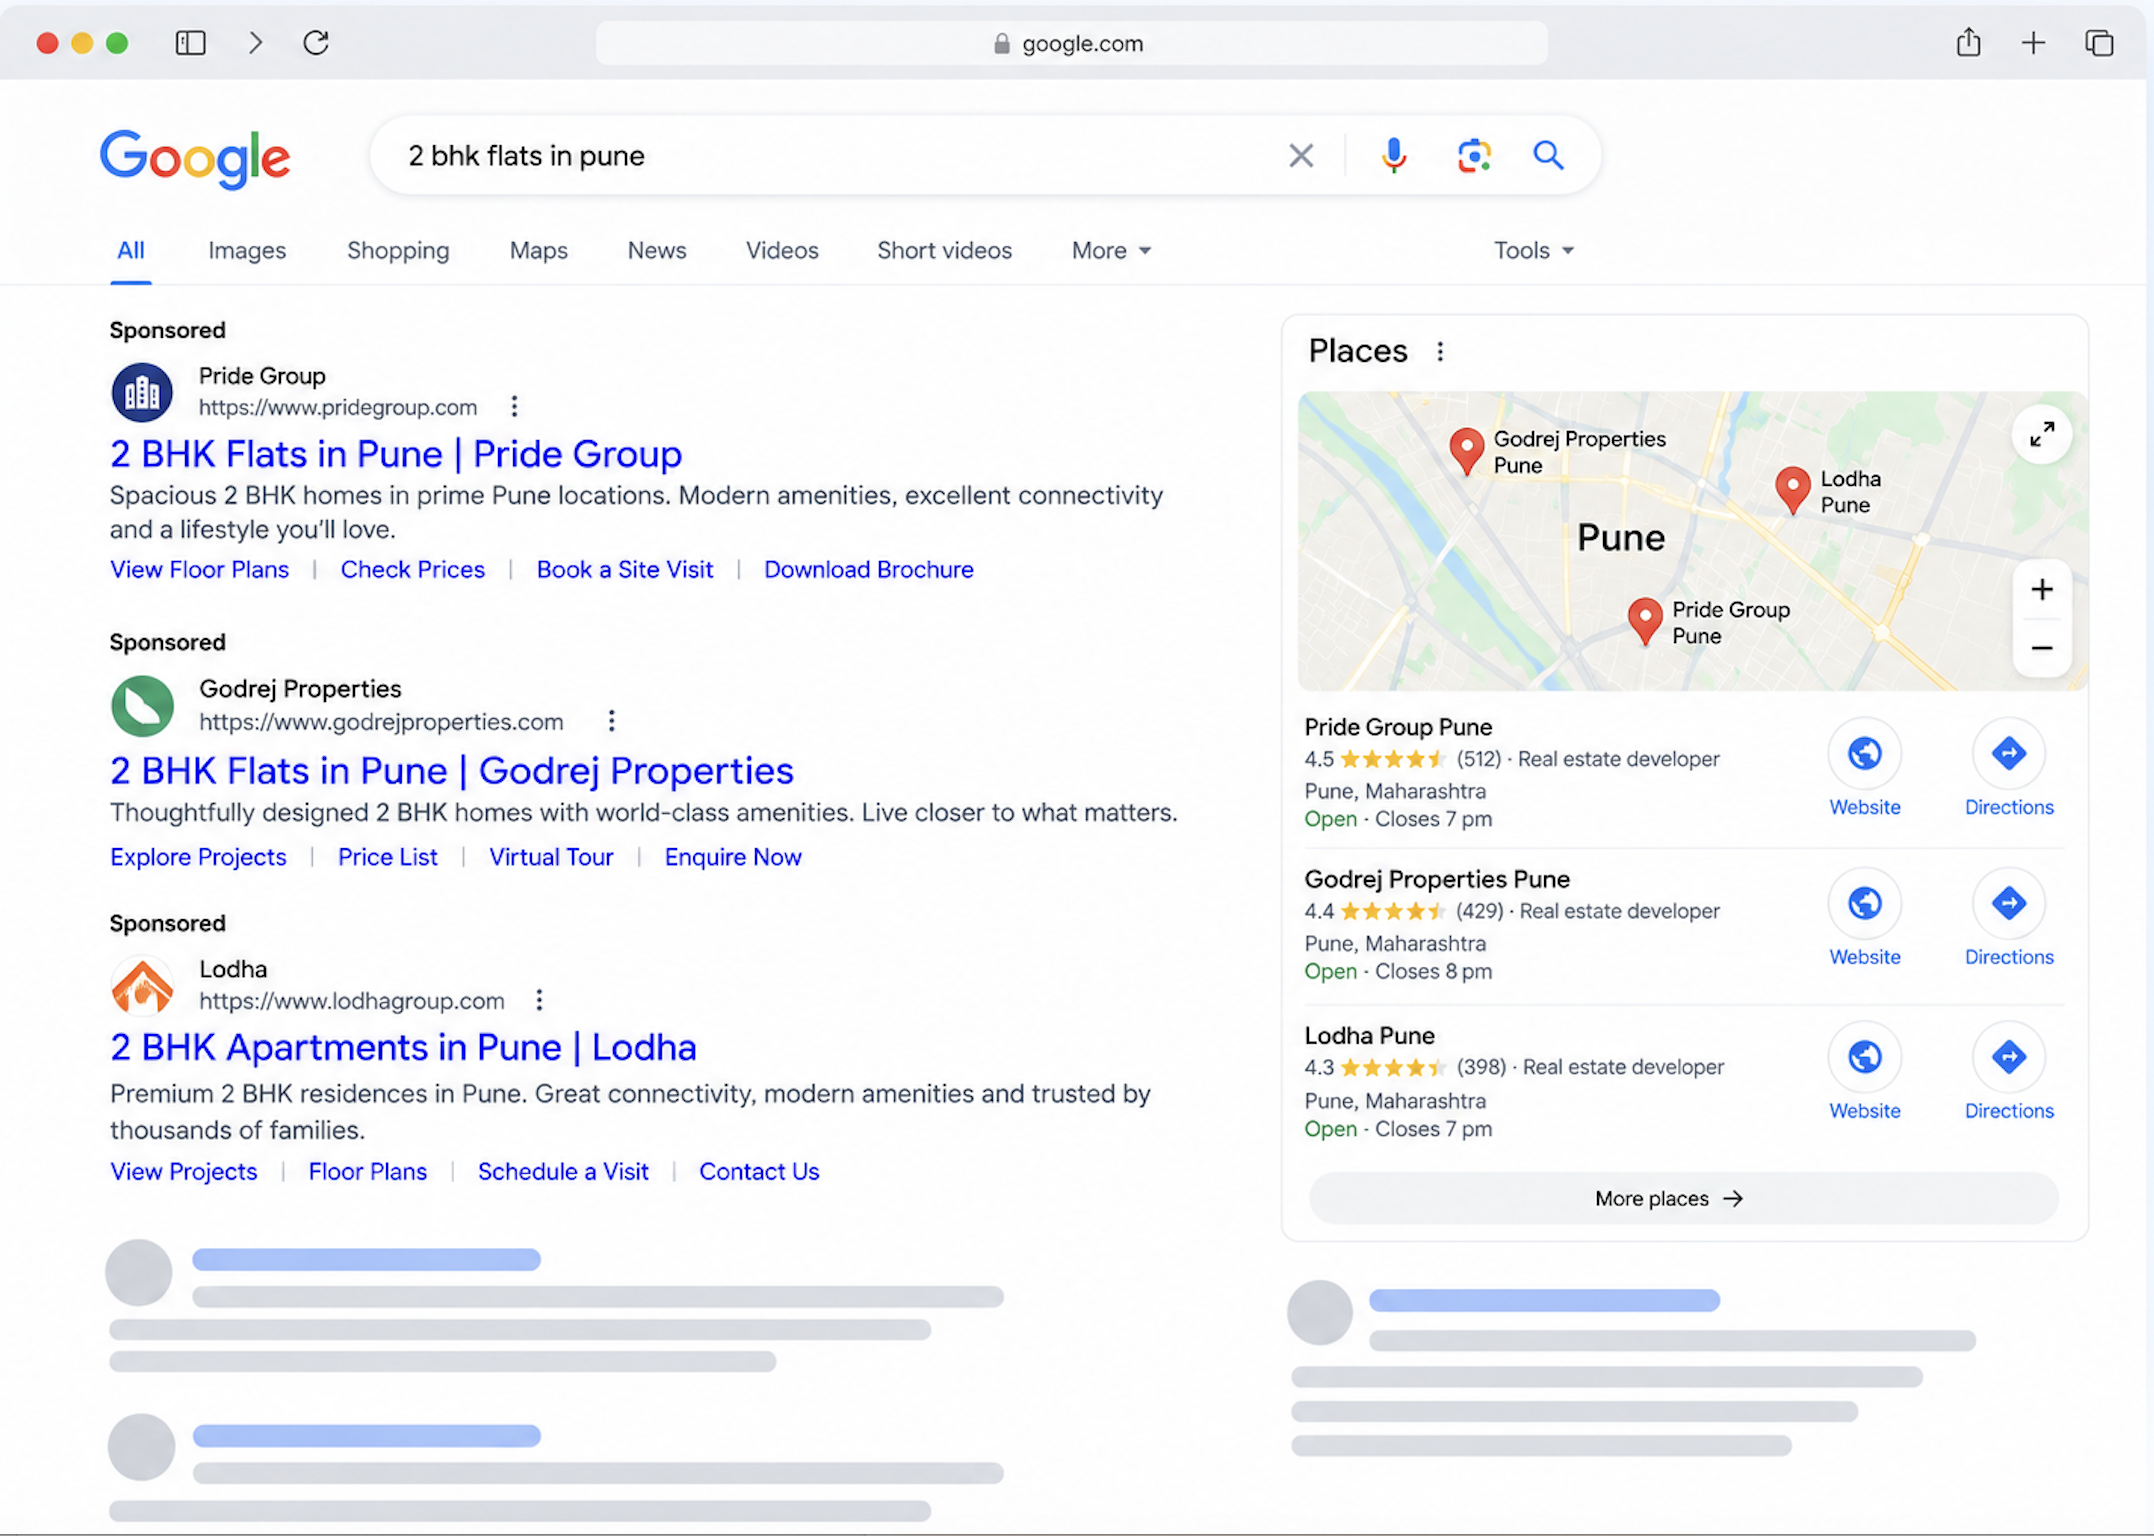Open the Lodha Pune website icon
Screen dimensions: 2154x1536
point(1864,1057)
